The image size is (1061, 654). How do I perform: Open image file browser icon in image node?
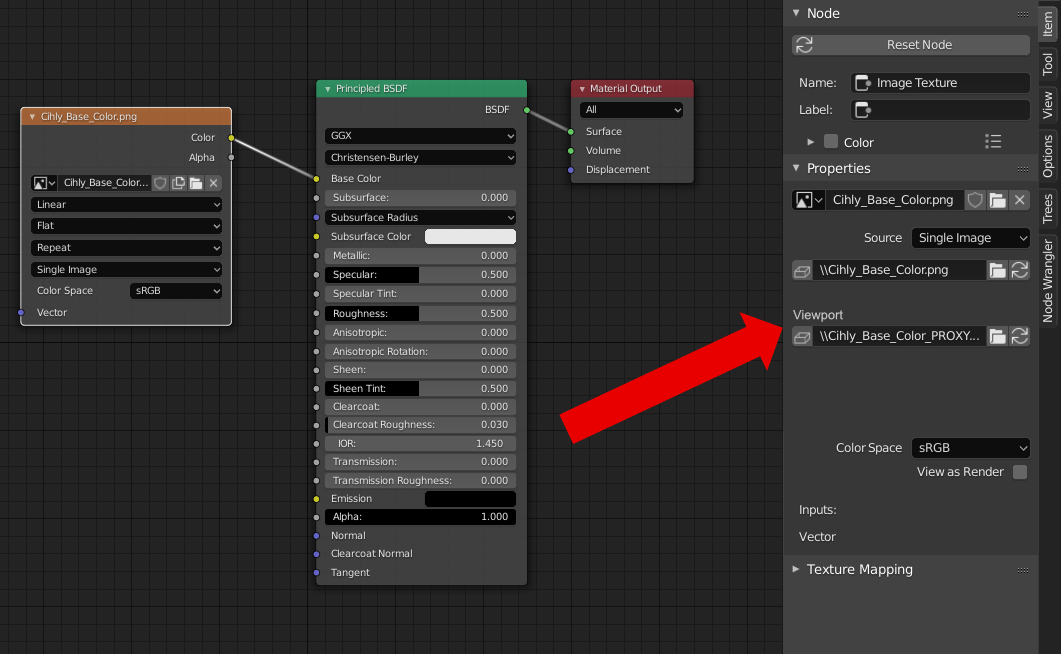tap(196, 183)
